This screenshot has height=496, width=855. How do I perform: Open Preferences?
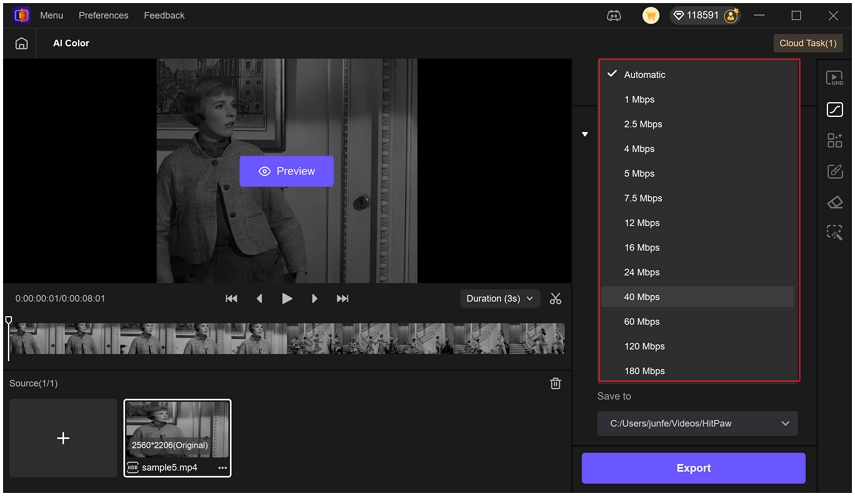tap(104, 15)
